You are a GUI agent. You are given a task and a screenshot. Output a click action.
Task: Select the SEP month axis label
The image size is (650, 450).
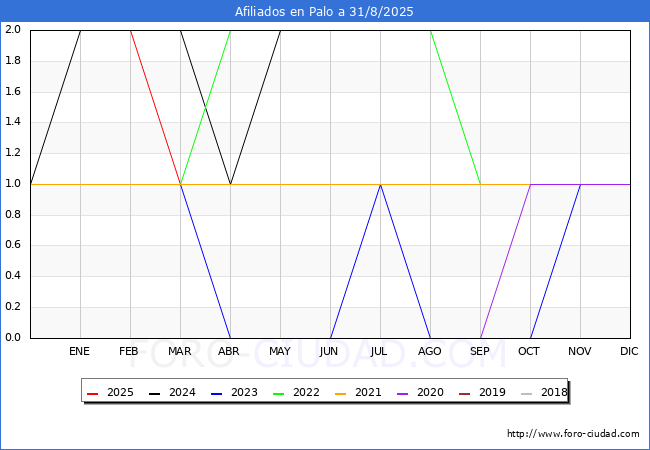point(480,351)
